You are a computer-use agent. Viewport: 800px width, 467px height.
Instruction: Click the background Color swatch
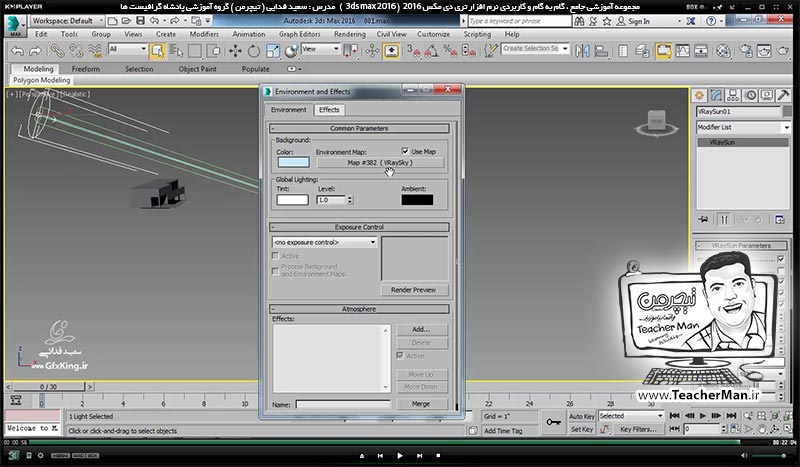tap(293, 162)
